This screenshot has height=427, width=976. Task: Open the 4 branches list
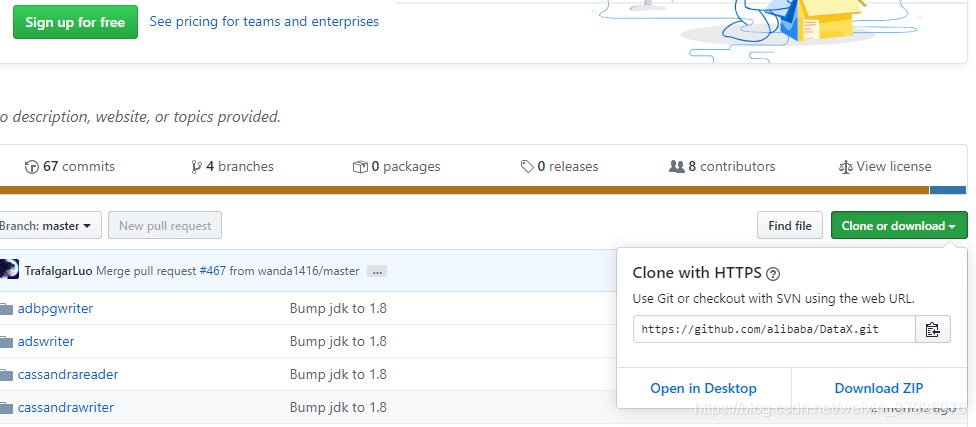coord(232,166)
